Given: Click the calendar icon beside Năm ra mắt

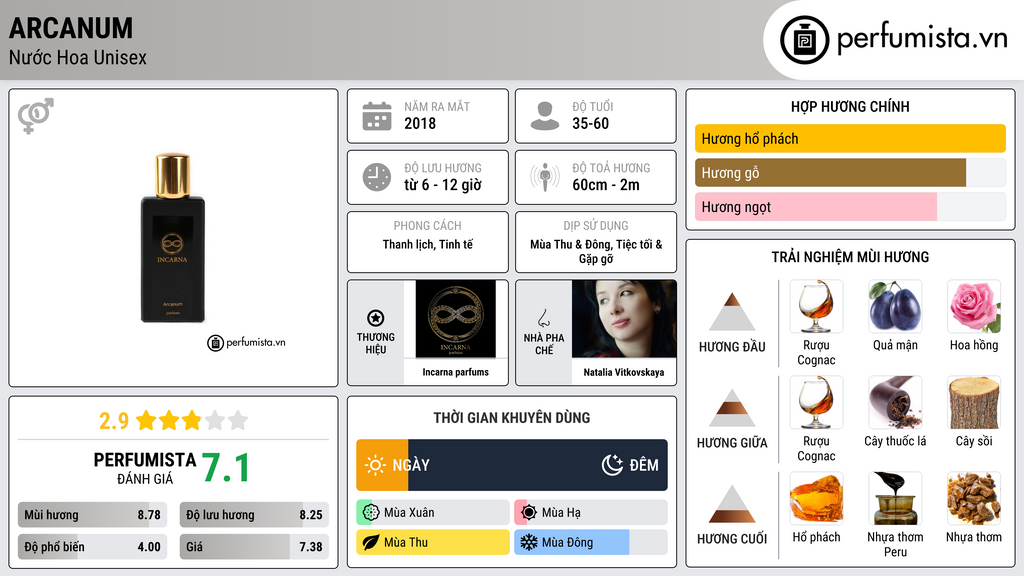Looking at the screenshot, I should click(377, 116).
